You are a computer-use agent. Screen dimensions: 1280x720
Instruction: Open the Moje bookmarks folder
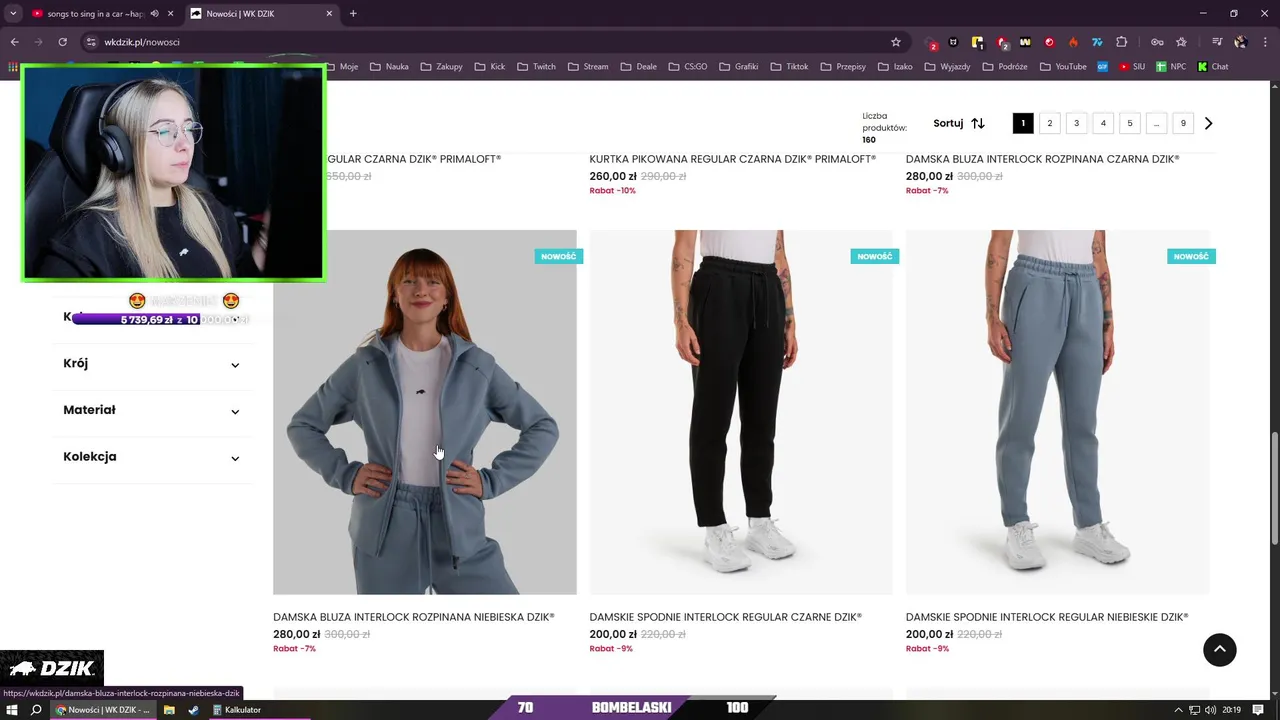[x=342, y=67]
